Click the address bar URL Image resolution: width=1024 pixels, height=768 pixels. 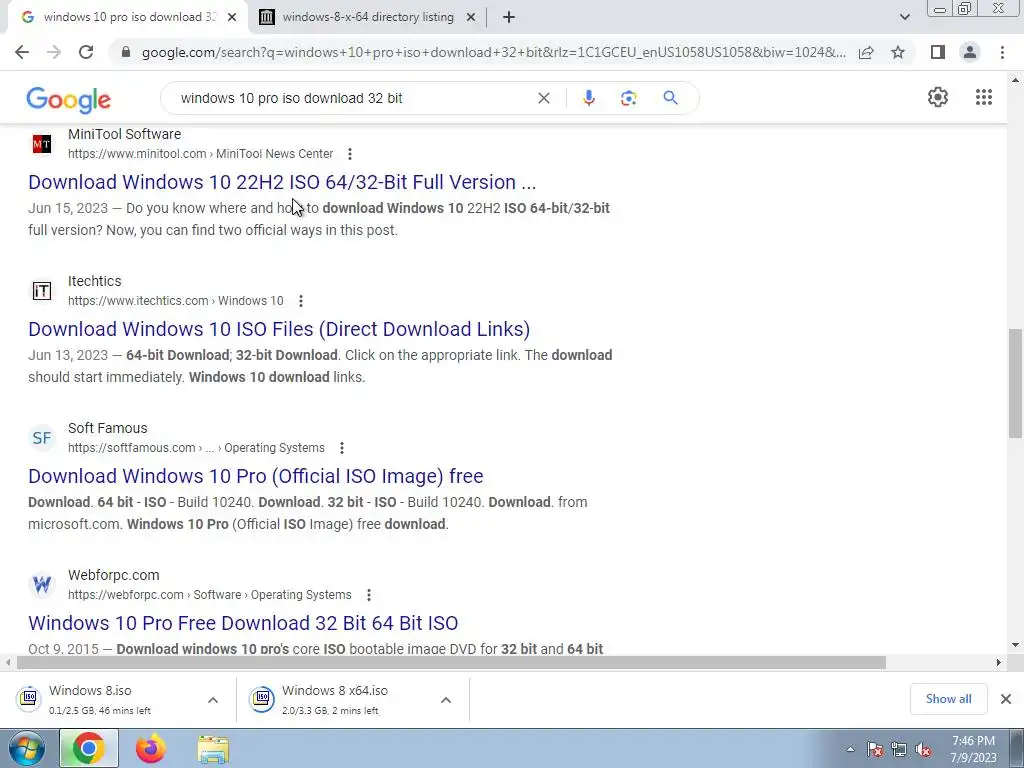[x=494, y=52]
